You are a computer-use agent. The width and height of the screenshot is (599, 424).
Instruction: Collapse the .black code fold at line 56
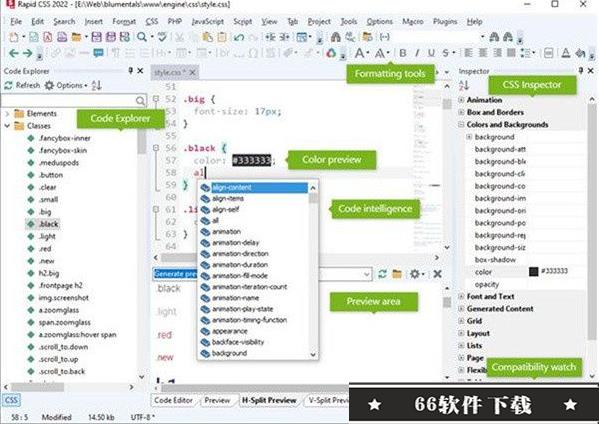[156, 148]
